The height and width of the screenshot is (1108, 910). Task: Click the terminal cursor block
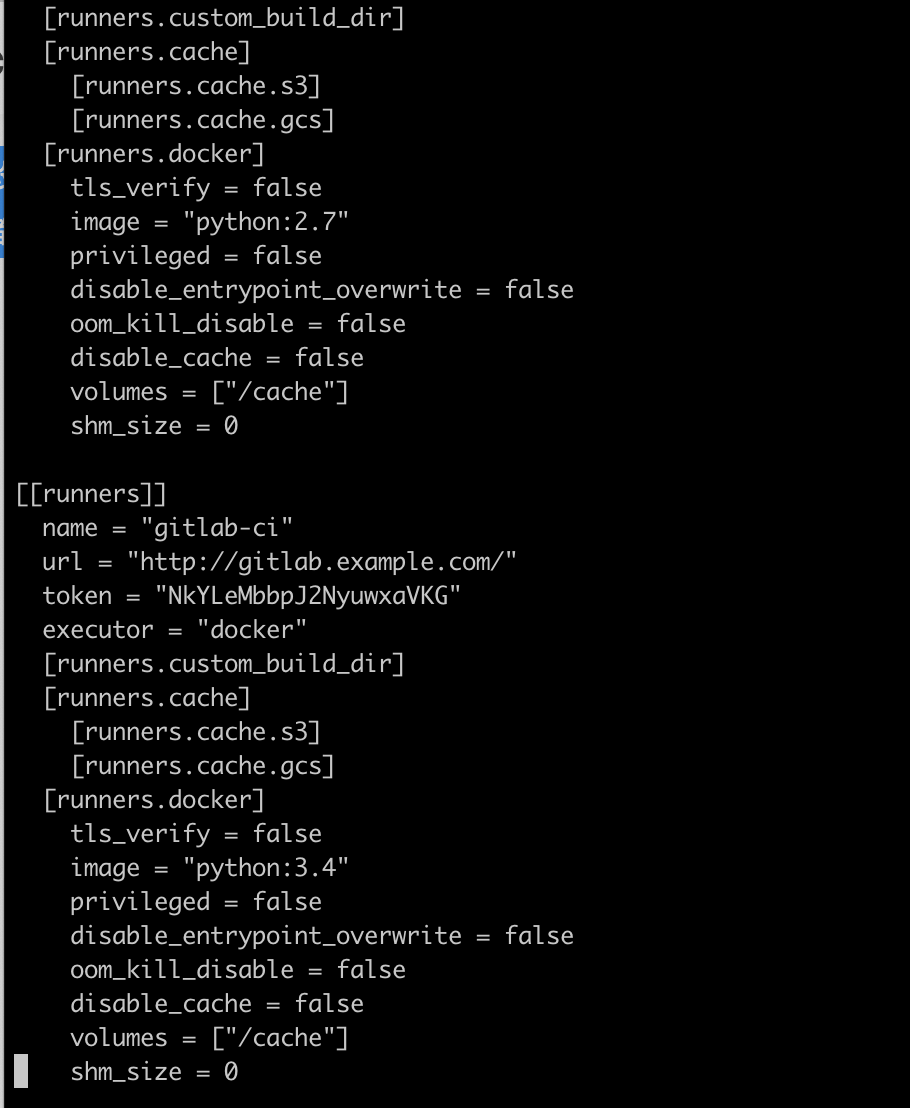[21, 1071]
